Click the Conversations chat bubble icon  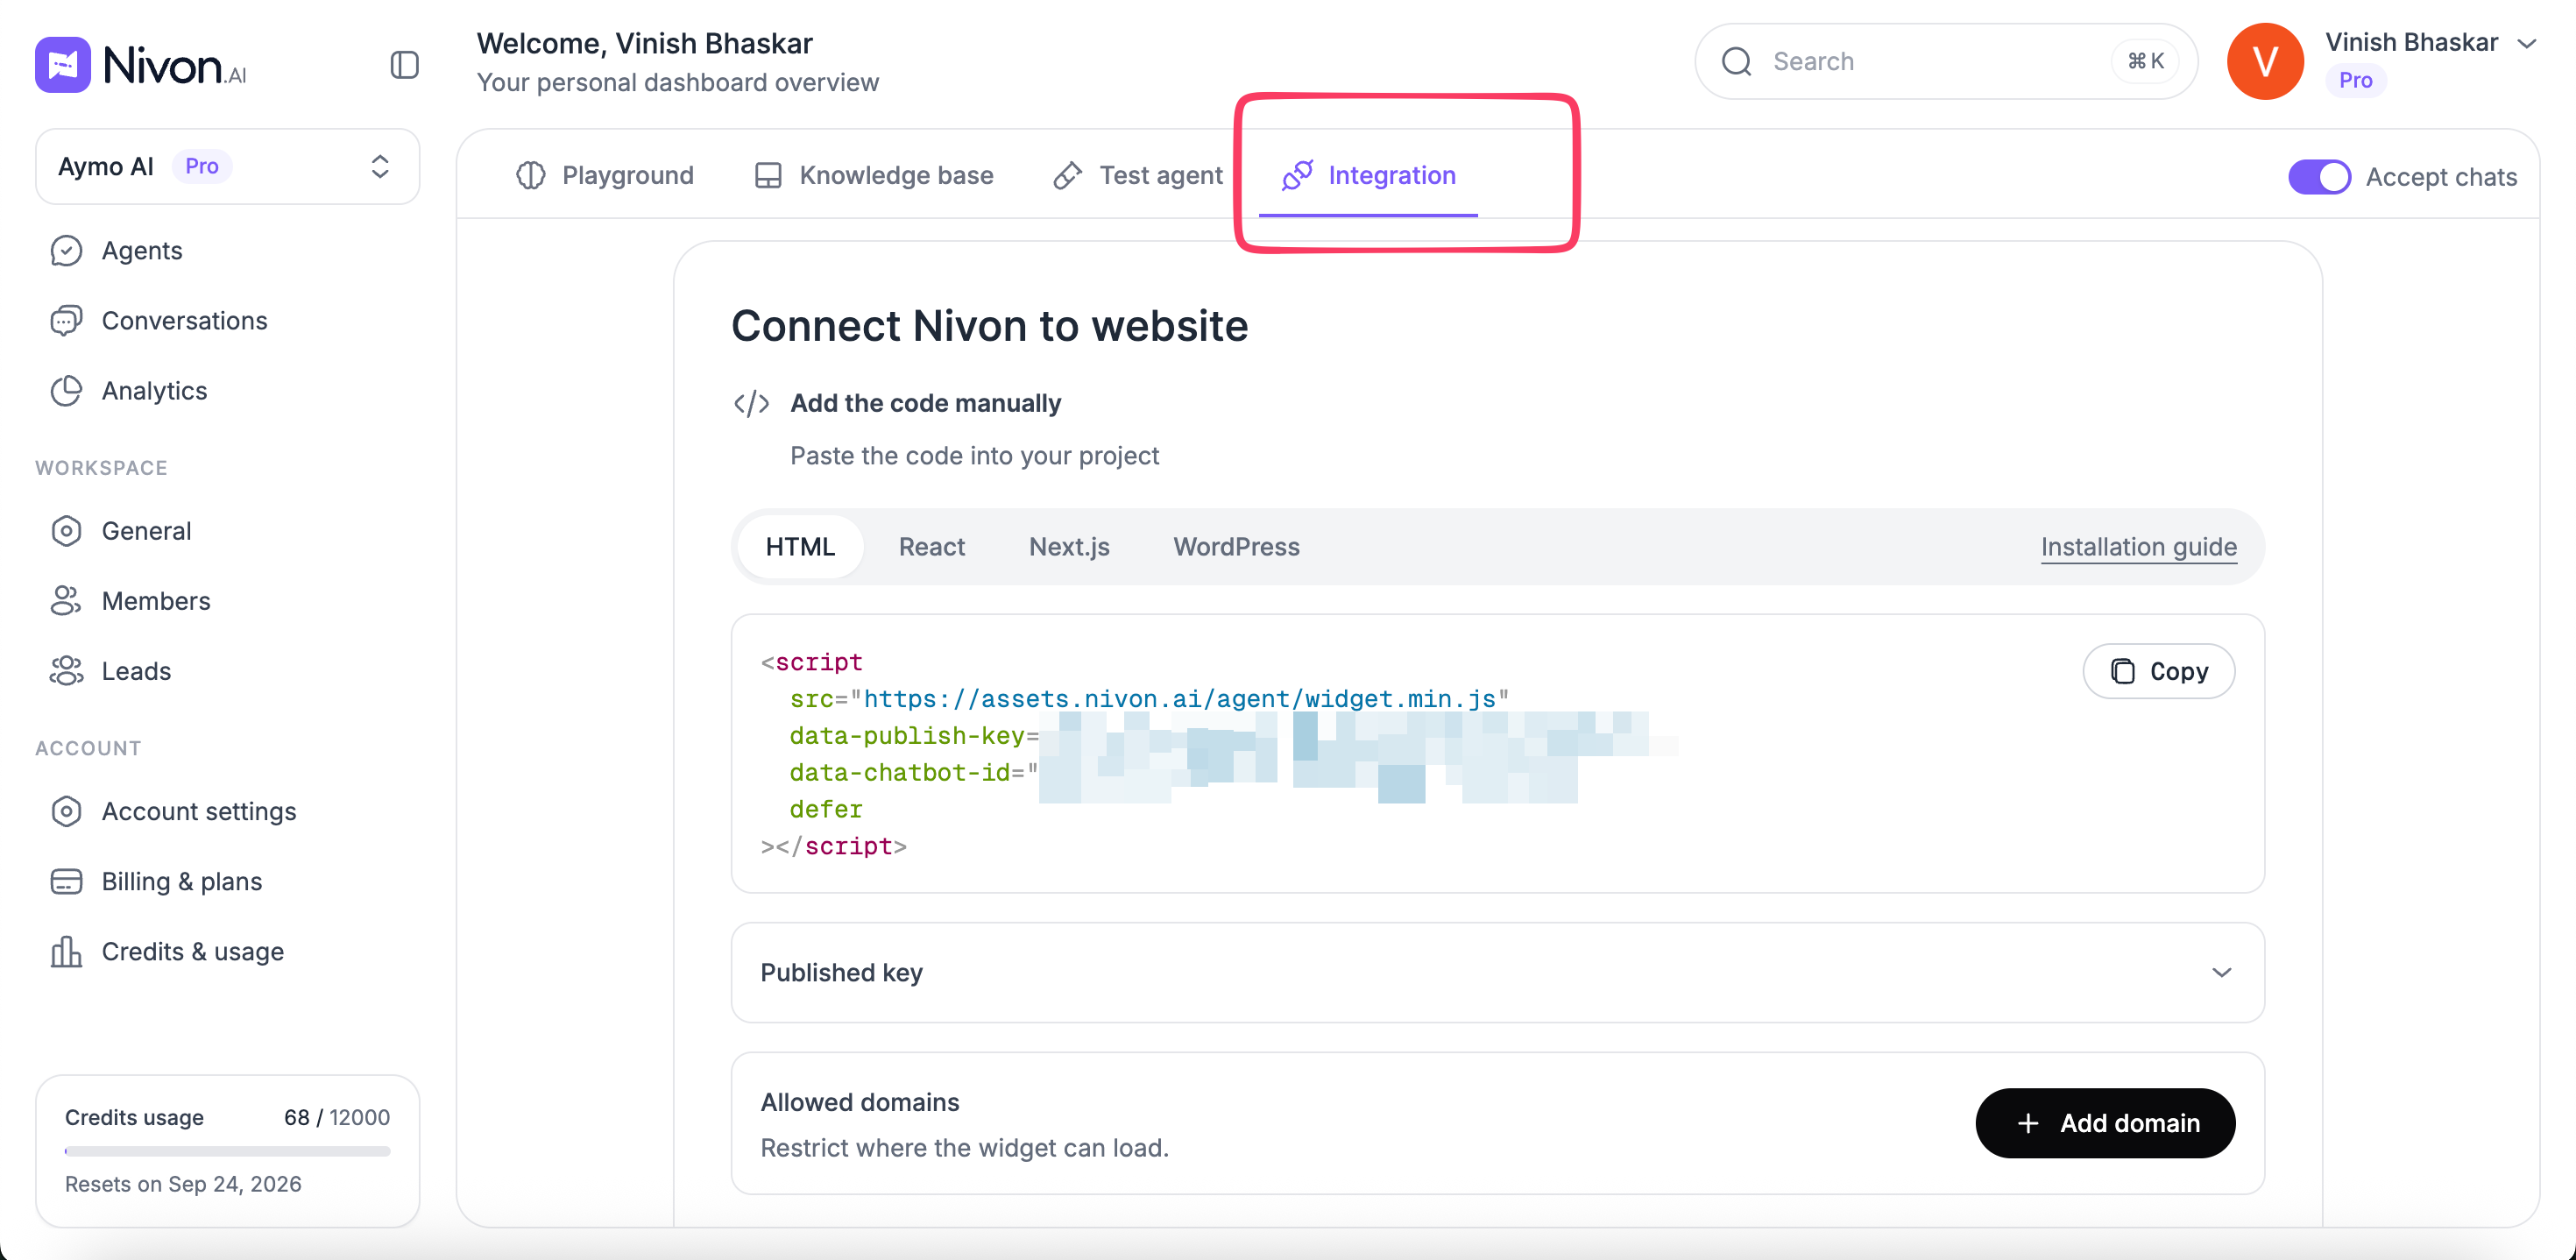(66, 320)
